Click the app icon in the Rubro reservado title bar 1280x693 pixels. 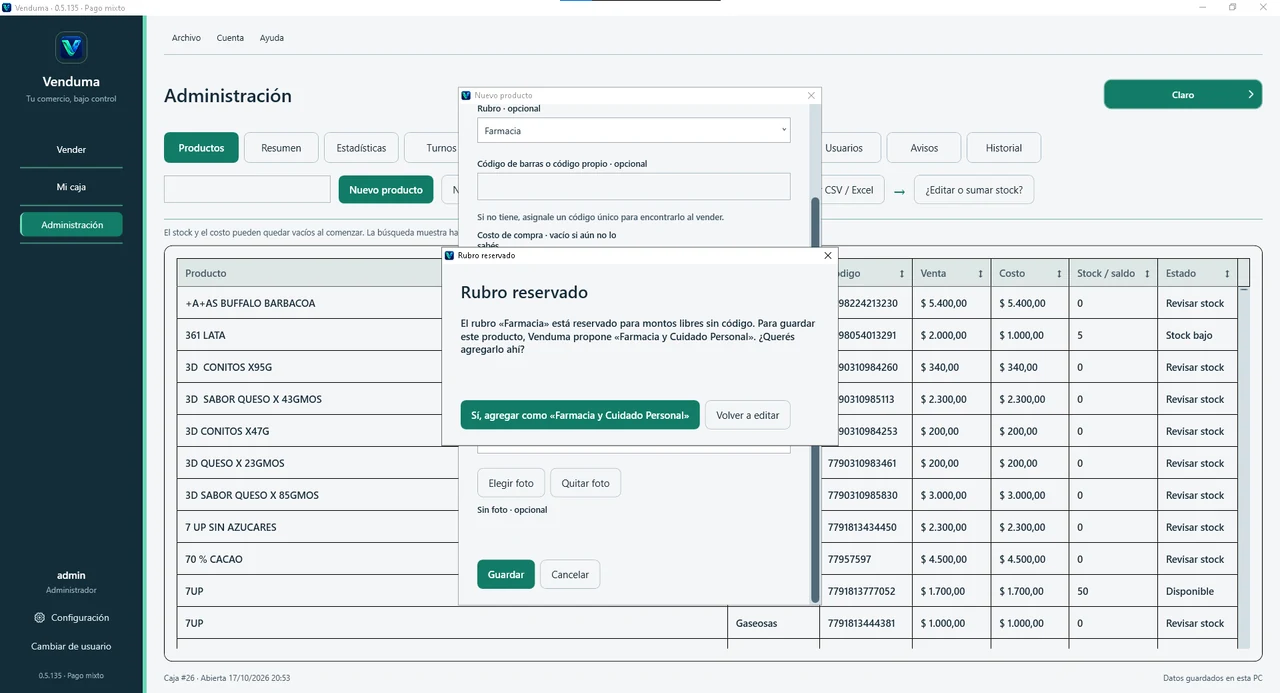point(450,256)
